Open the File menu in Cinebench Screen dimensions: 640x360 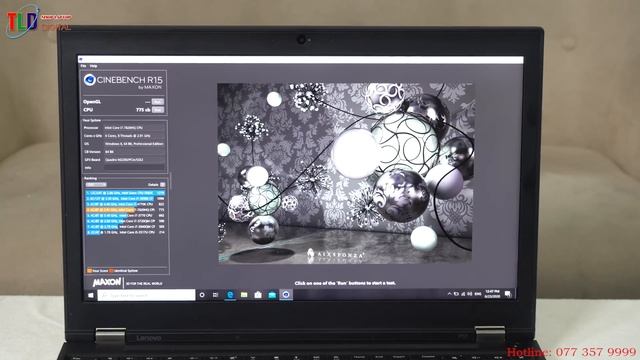tap(83, 66)
